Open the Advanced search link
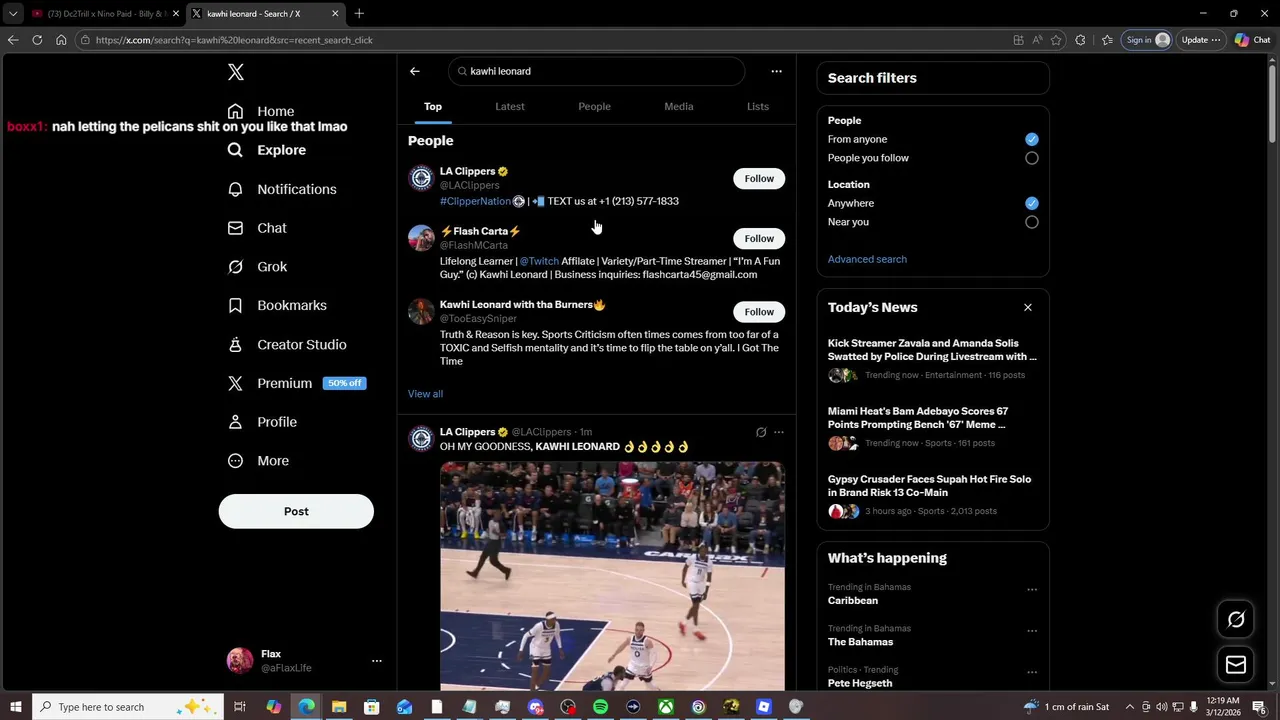This screenshot has height=720, width=1280. (x=867, y=259)
